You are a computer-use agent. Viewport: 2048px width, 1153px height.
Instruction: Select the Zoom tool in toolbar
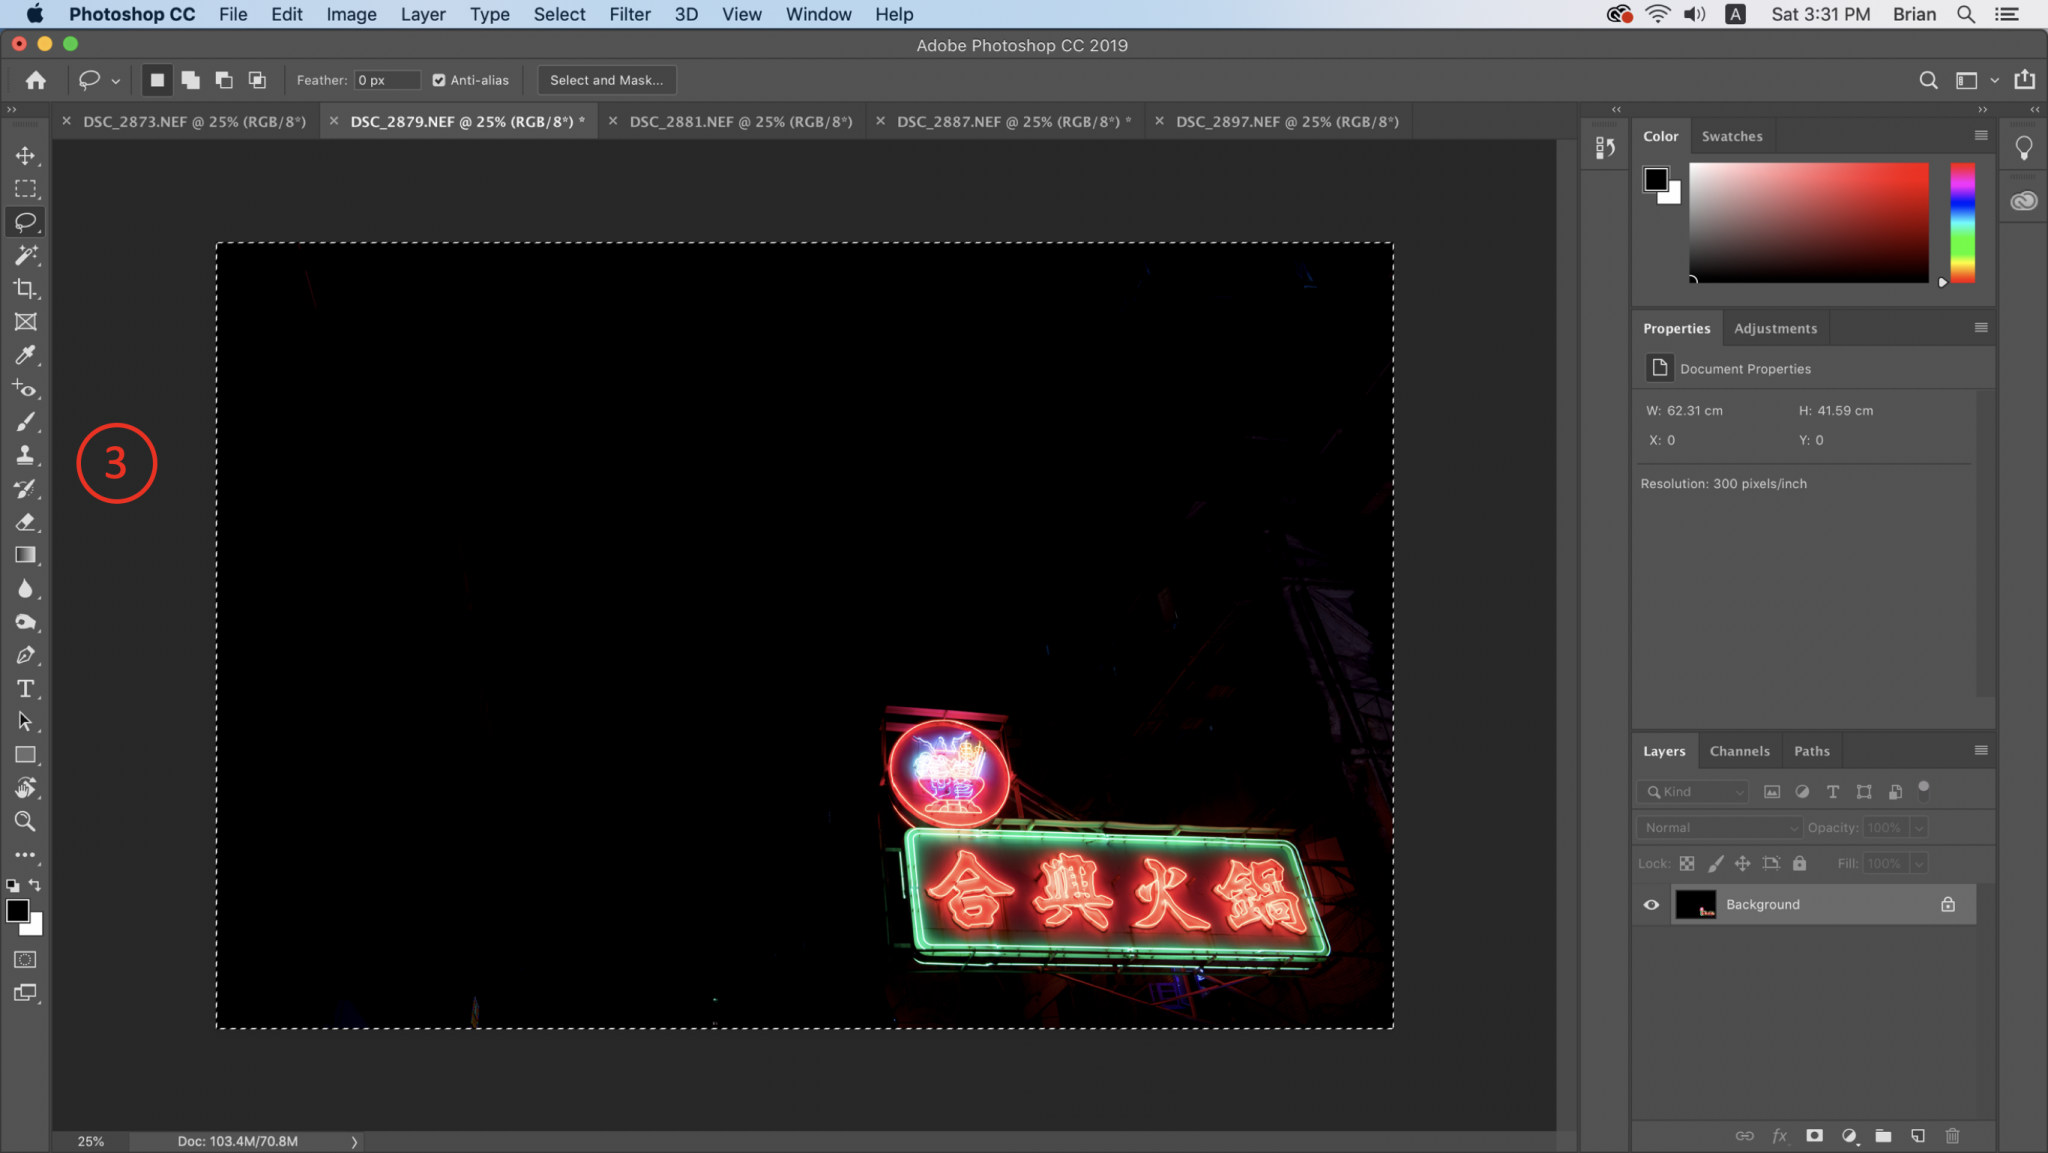[x=26, y=822]
